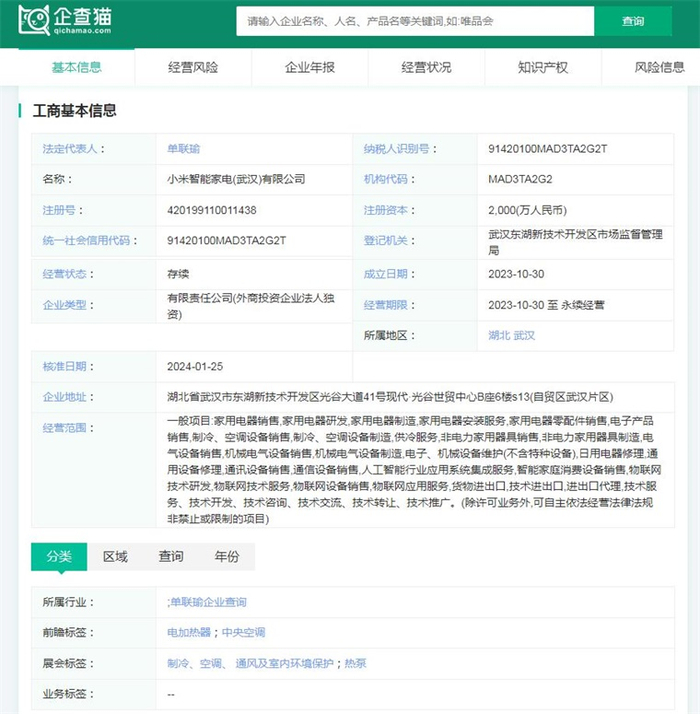
Task: Open the 单联瑜企业查询 link
Action: (x=209, y=602)
